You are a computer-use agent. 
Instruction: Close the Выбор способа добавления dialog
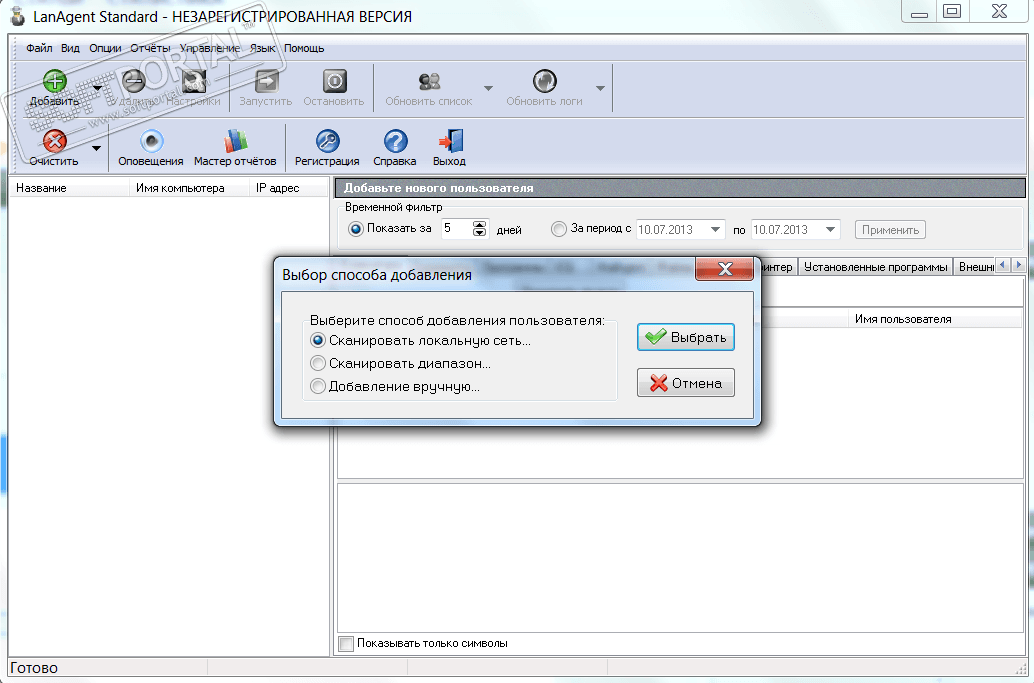pyautogui.click(x=725, y=268)
